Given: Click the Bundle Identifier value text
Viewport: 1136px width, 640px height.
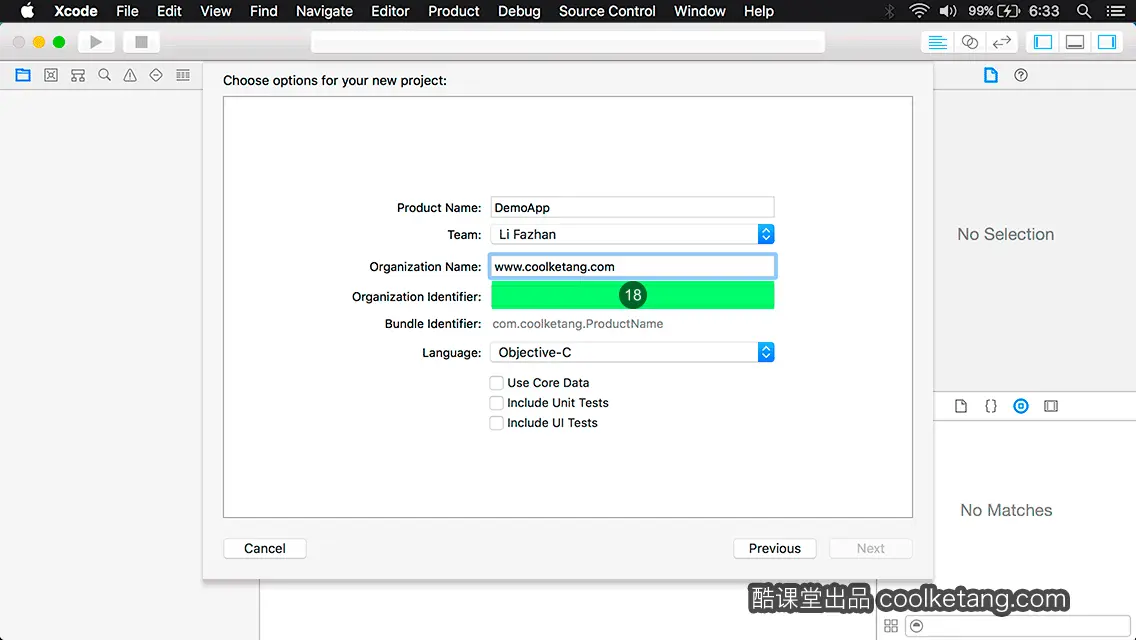Looking at the screenshot, I should tap(577, 324).
